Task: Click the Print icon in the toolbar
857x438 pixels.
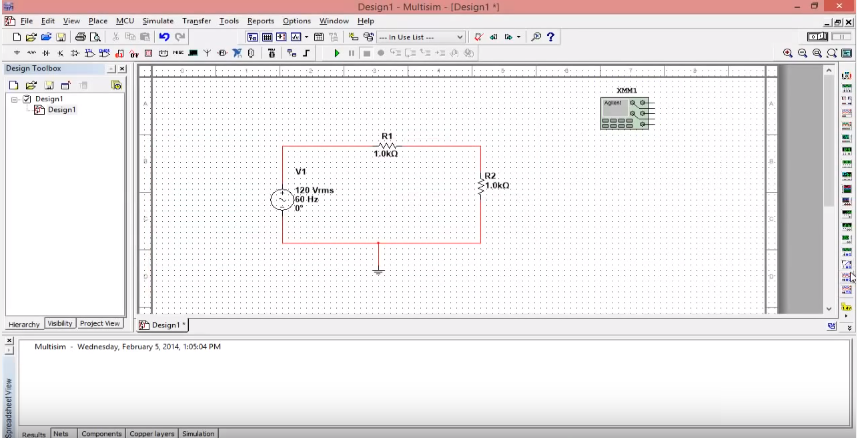Action: click(x=81, y=37)
